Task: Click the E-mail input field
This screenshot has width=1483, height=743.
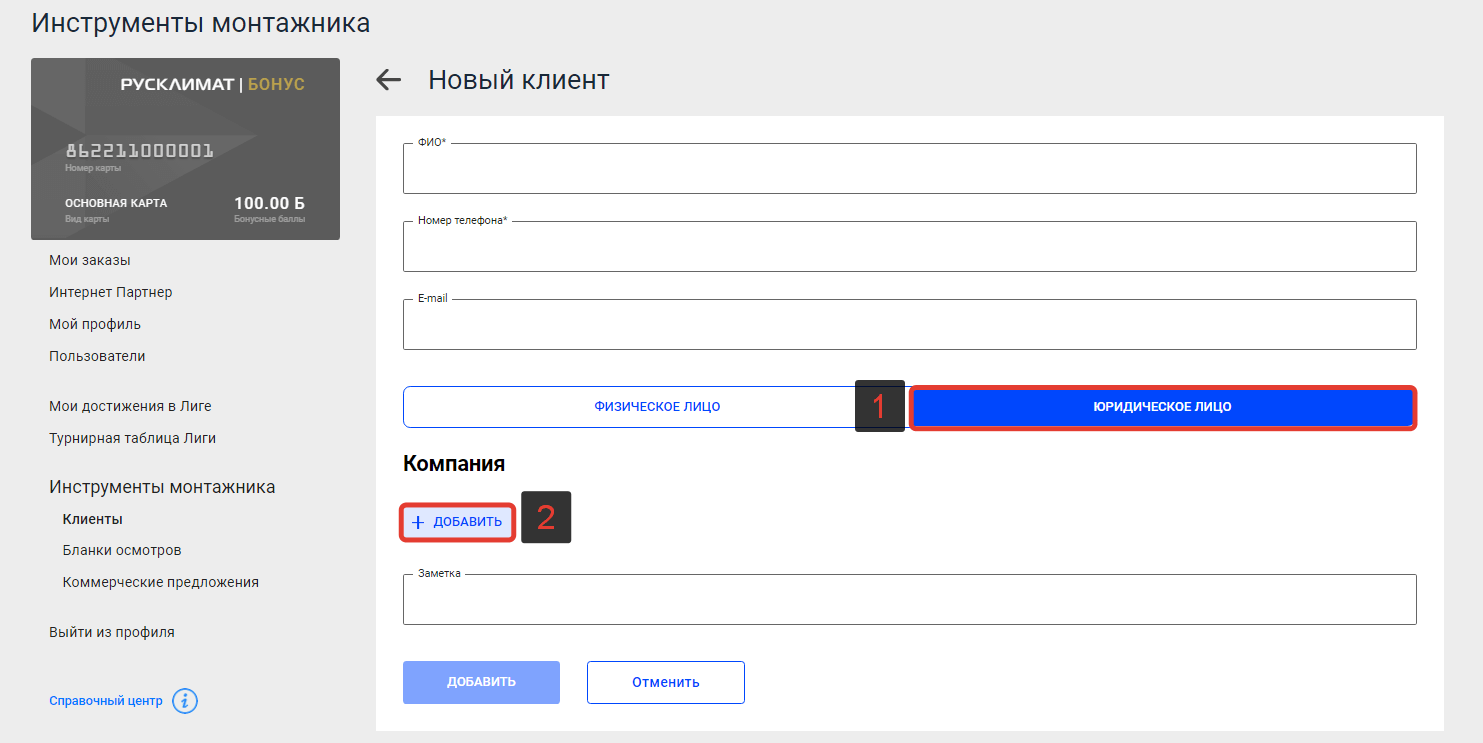Action: [x=910, y=324]
